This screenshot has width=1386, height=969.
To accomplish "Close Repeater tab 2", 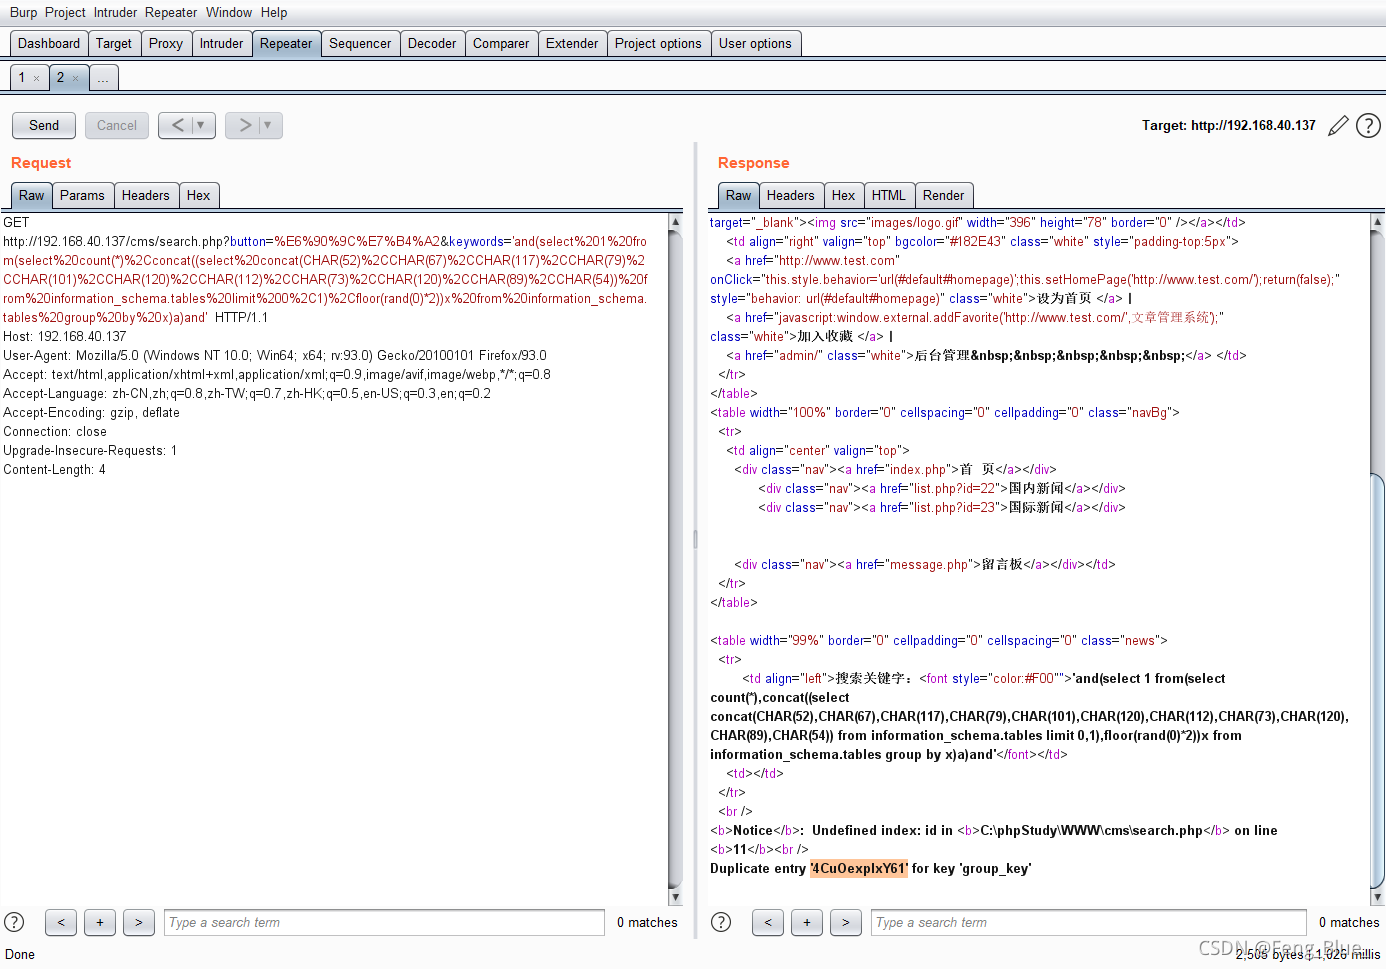I will (75, 78).
